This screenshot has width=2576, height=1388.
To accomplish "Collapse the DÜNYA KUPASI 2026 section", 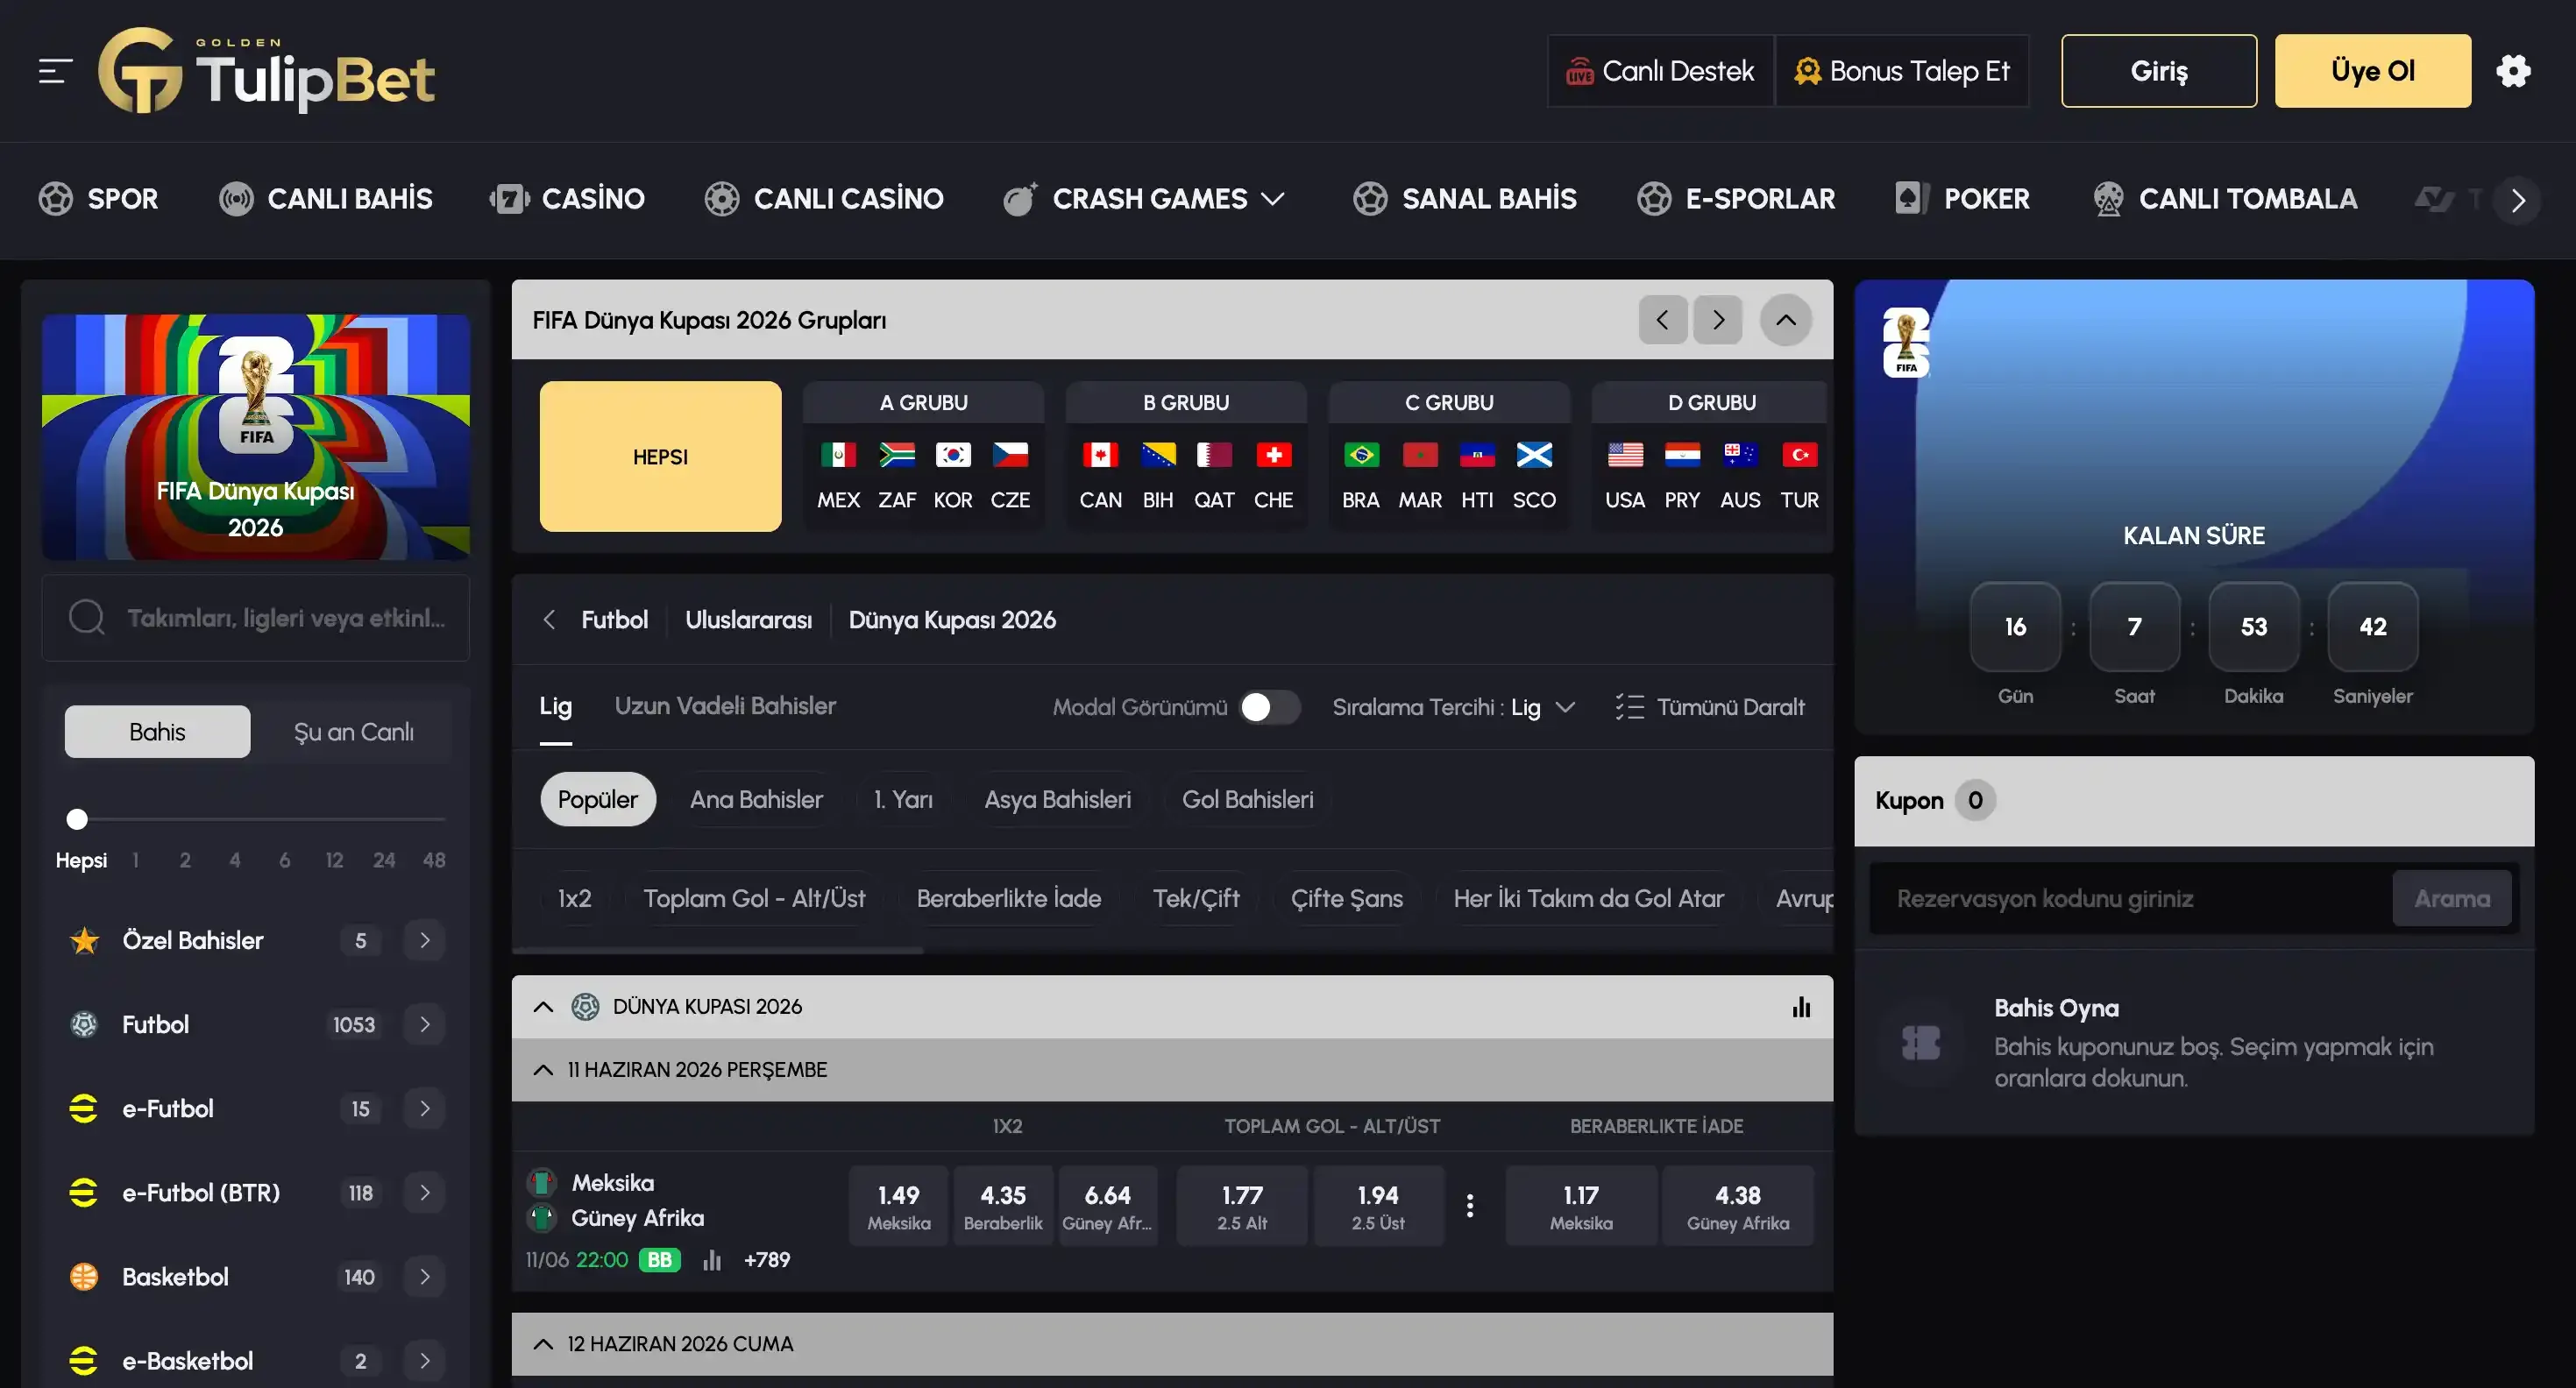I will [543, 1007].
